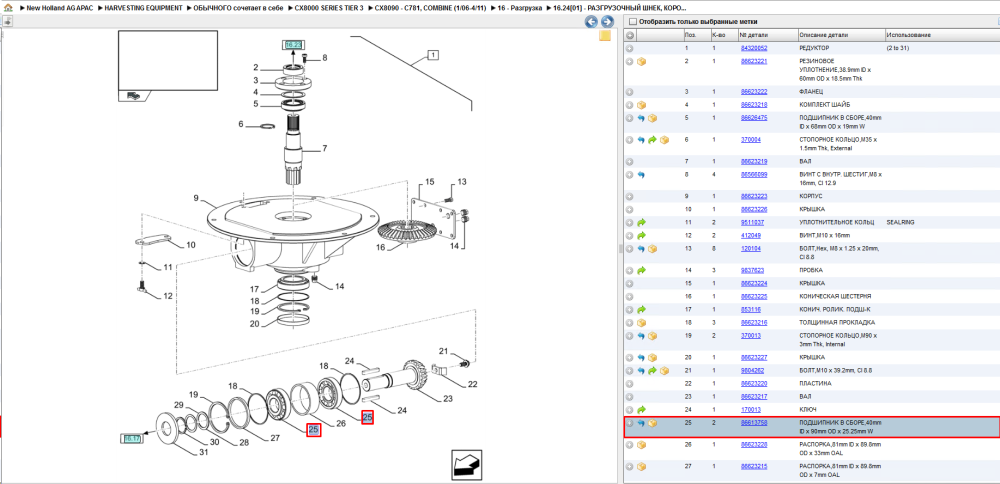Click blue supersession arrow for part 86626475
The height and width of the screenshot is (484, 1000).
pyautogui.click(x=641, y=118)
